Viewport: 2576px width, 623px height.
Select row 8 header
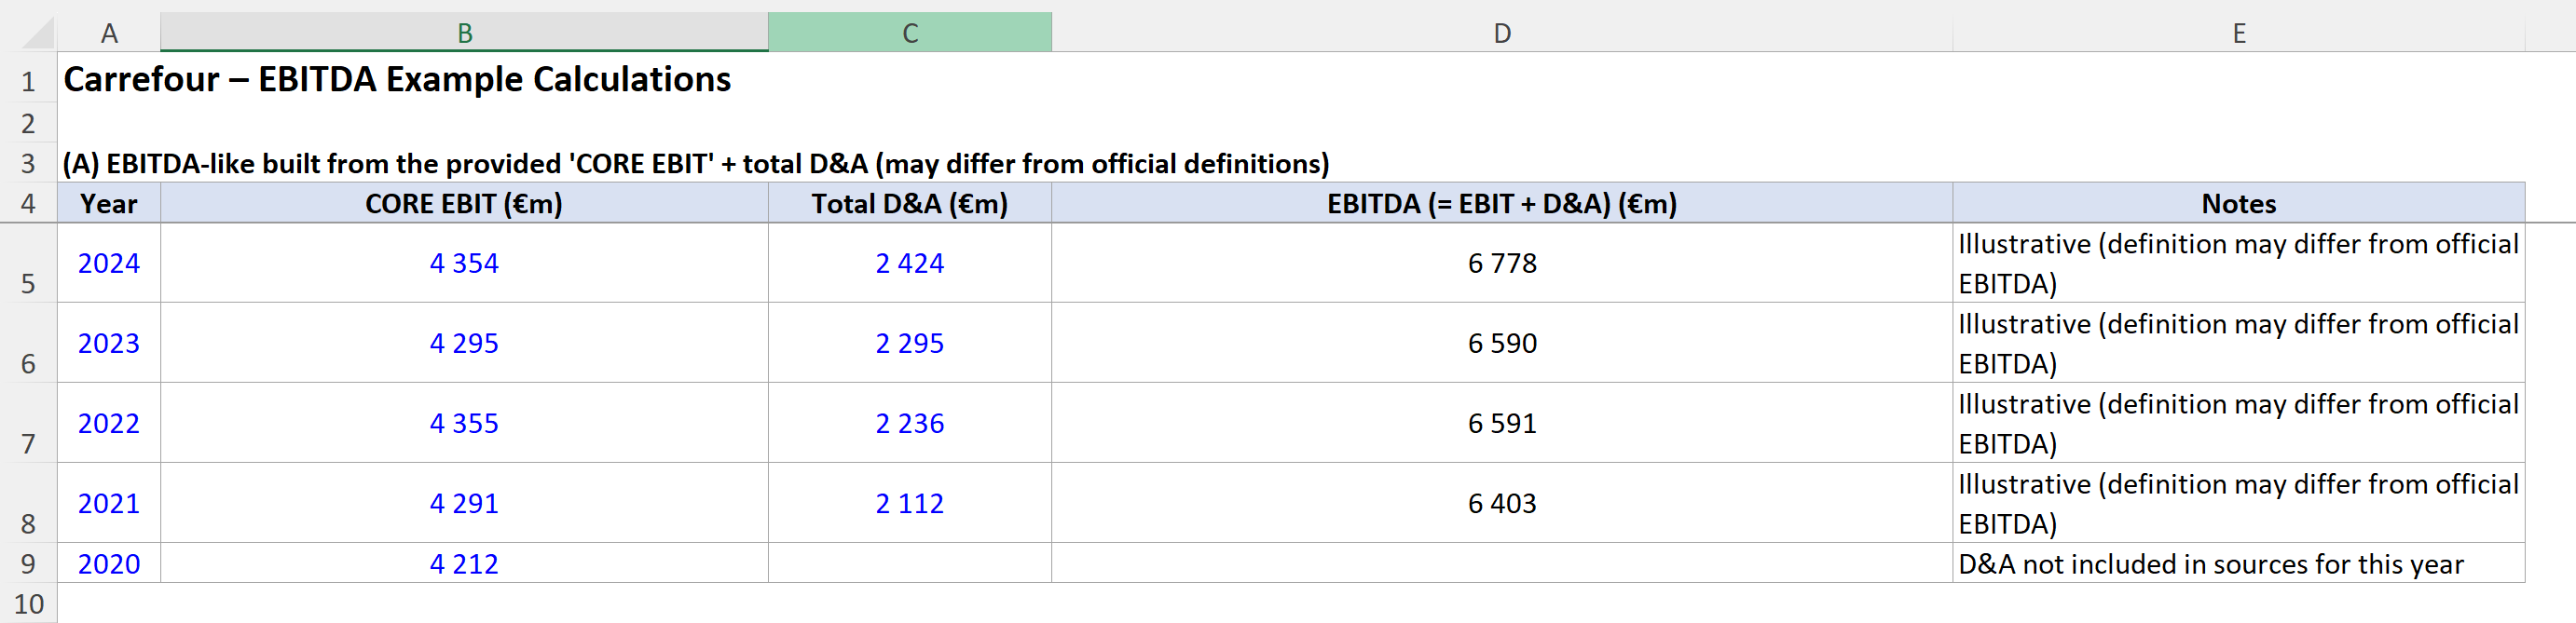coord(28,503)
